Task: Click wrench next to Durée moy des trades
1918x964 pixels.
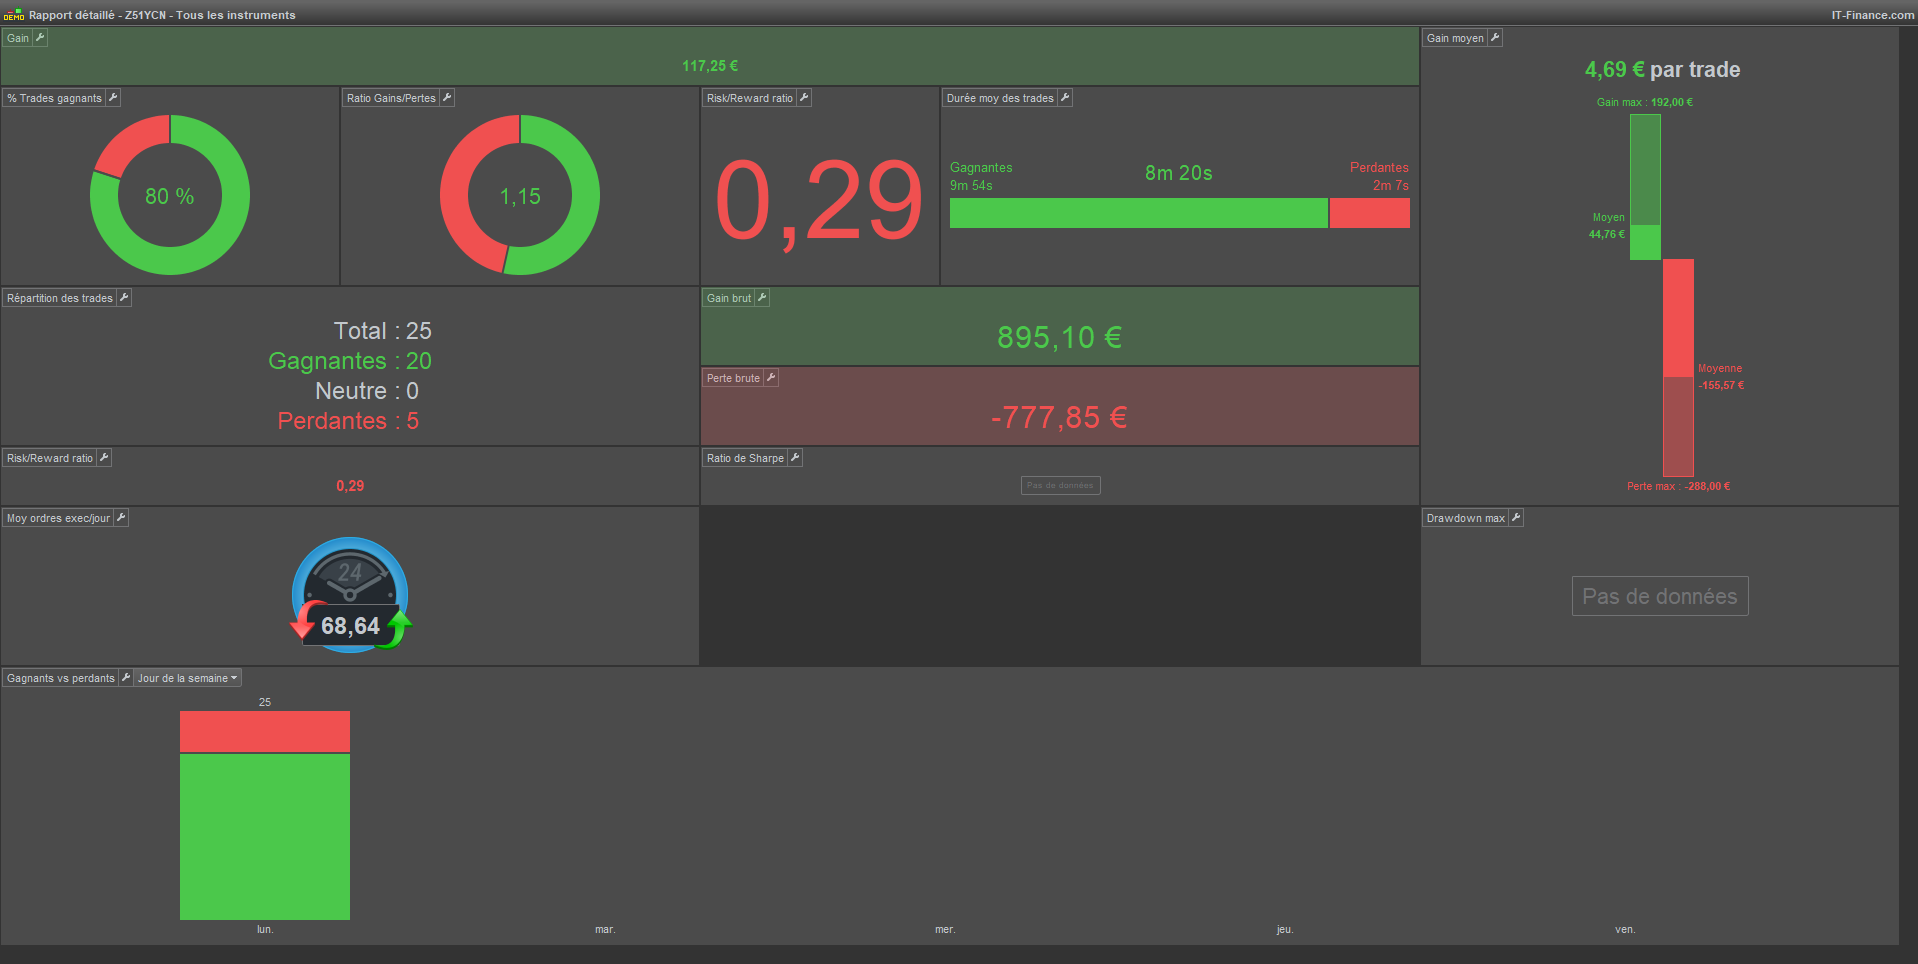Action: pos(1065,98)
